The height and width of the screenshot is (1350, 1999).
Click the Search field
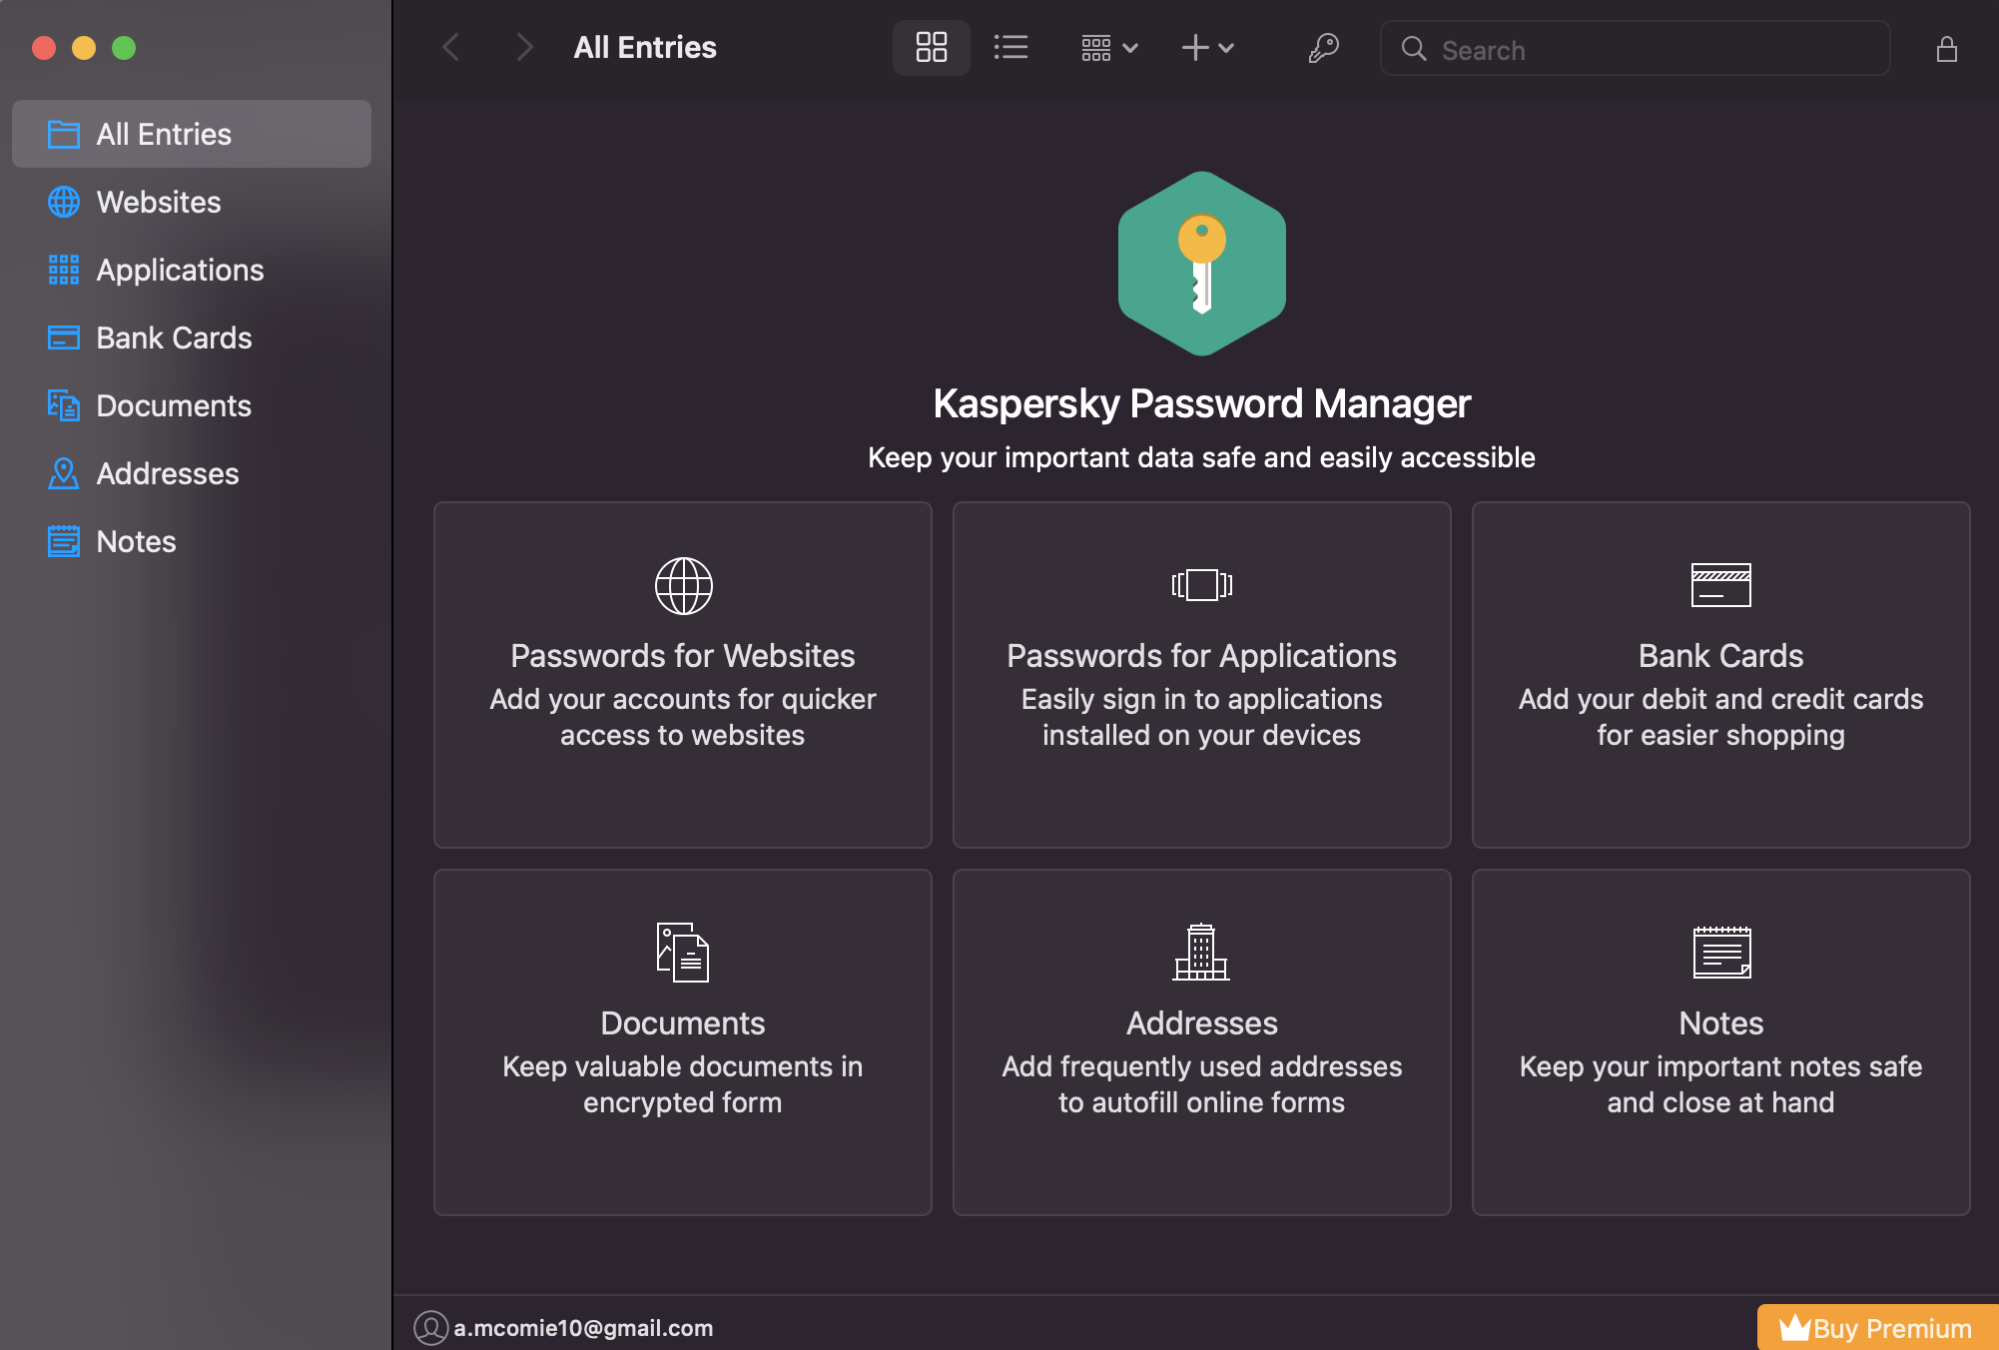(x=1635, y=49)
